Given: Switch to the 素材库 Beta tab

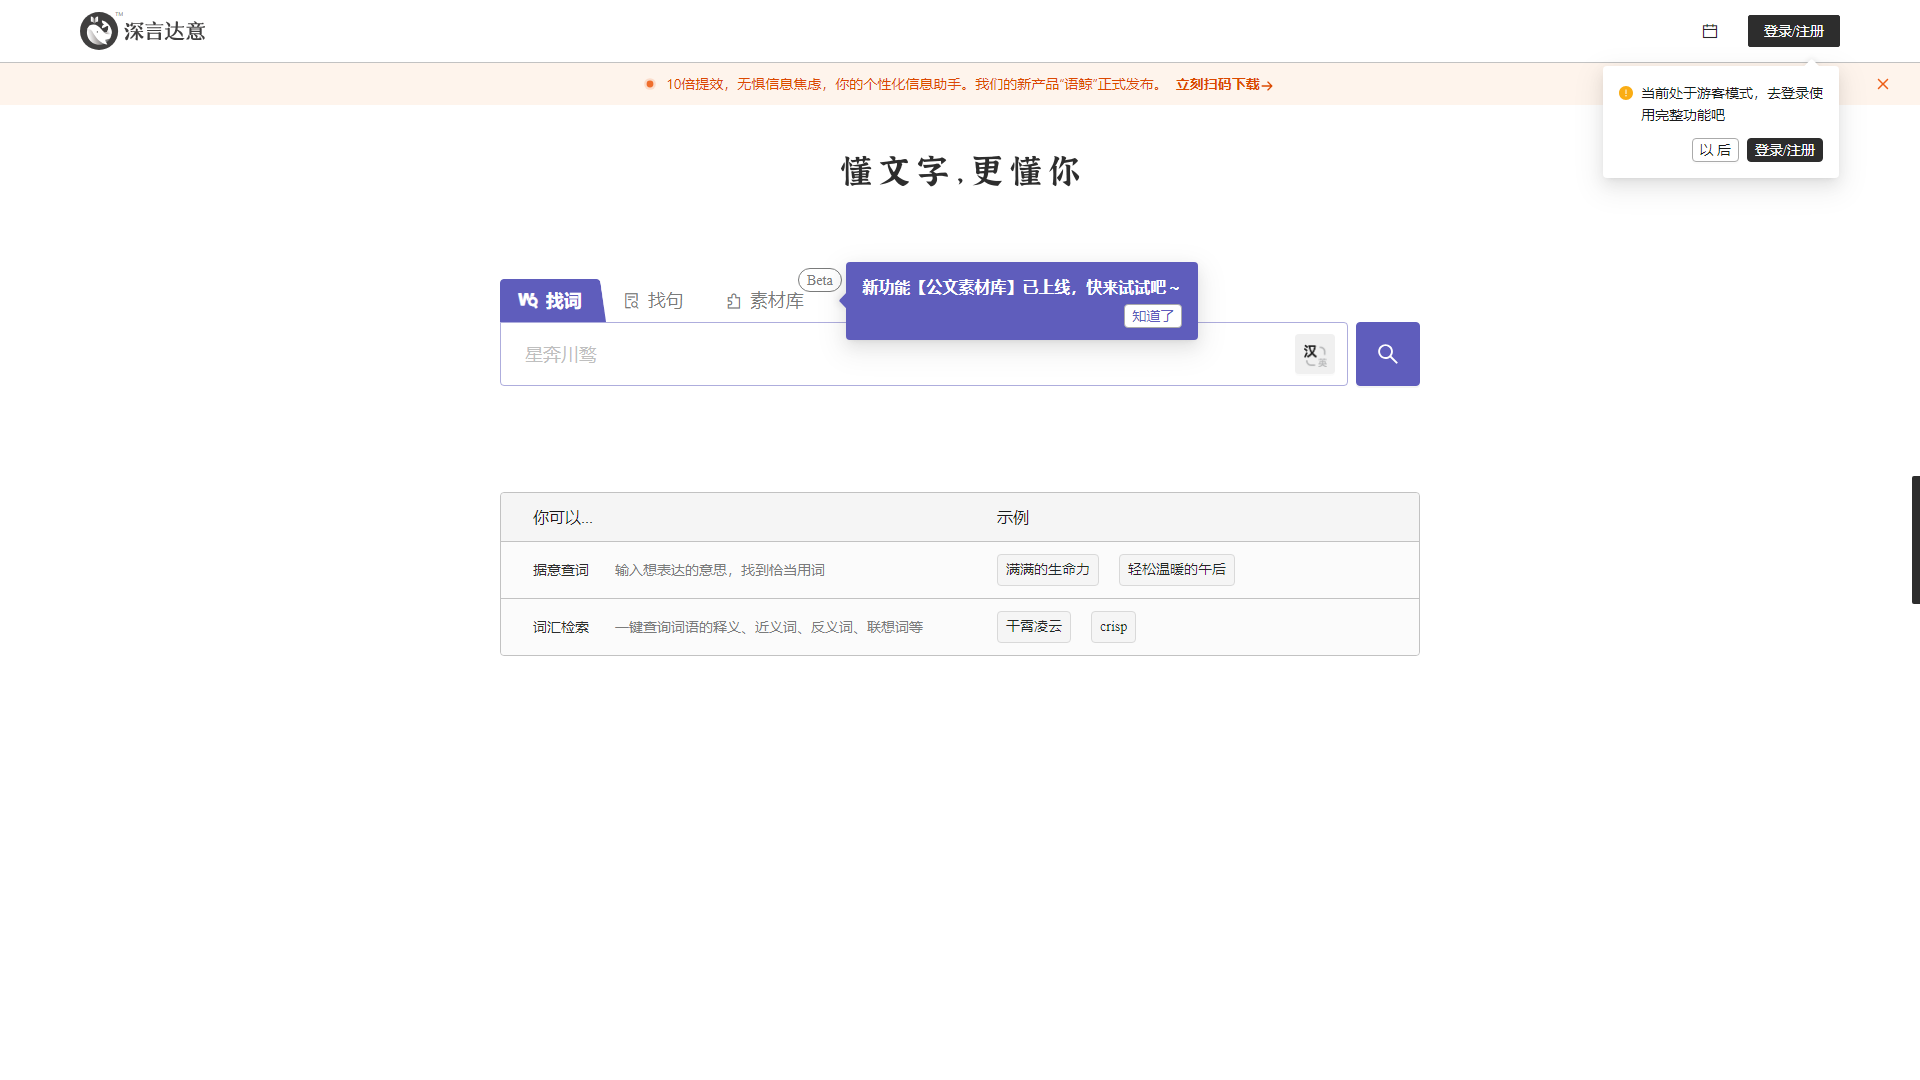Looking at the screenshot, I should [x=777, y=300].
